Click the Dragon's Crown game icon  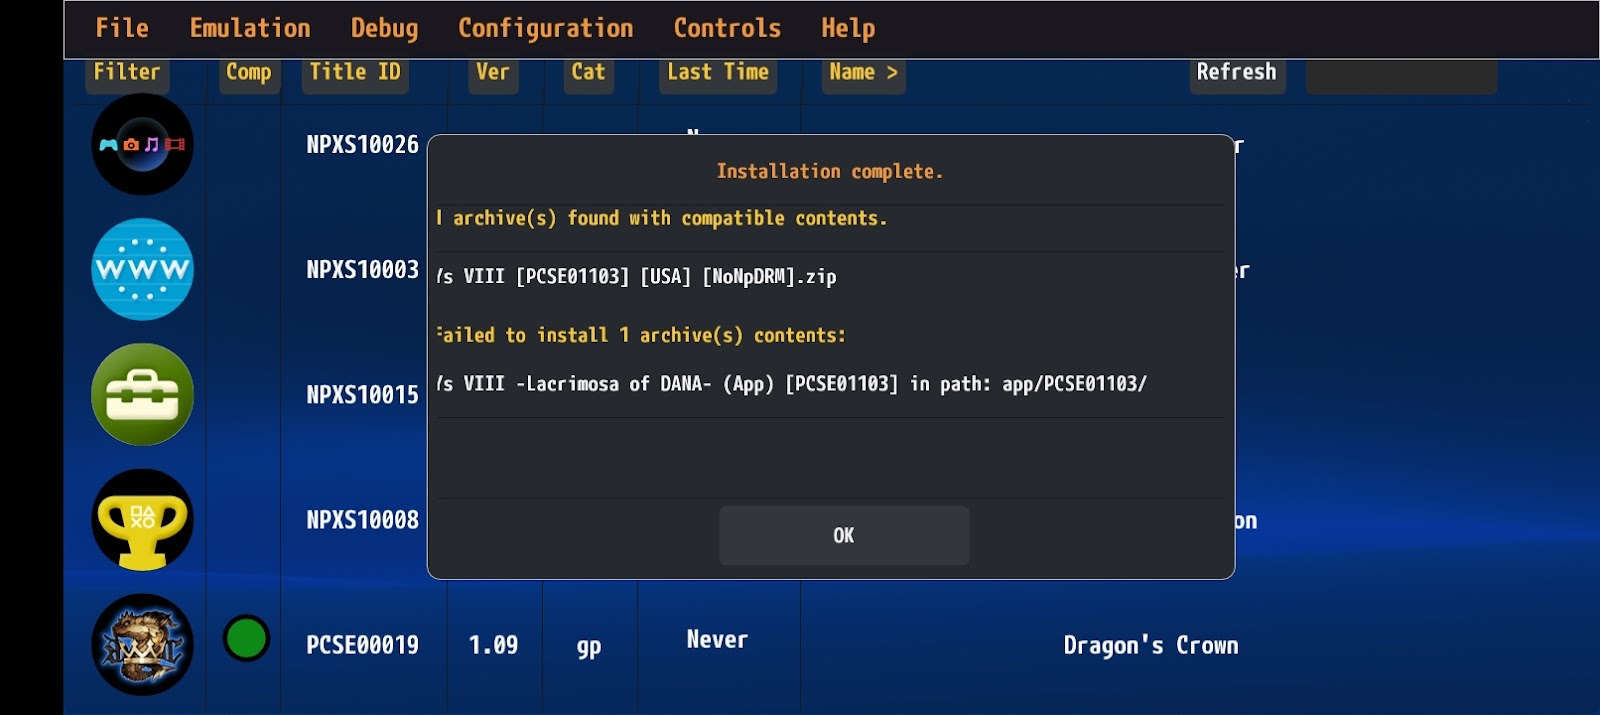pyautogui.click(x=142, y=645)
